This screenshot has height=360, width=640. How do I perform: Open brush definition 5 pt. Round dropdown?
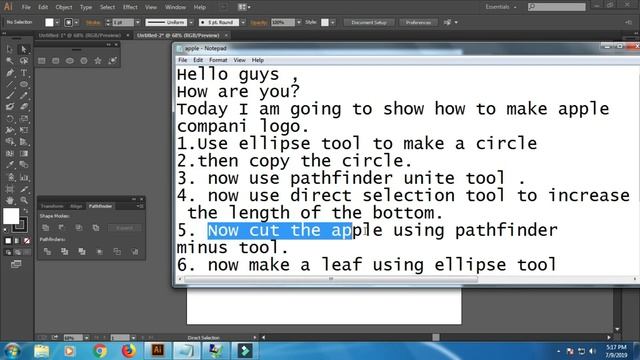tap(243, 22)
